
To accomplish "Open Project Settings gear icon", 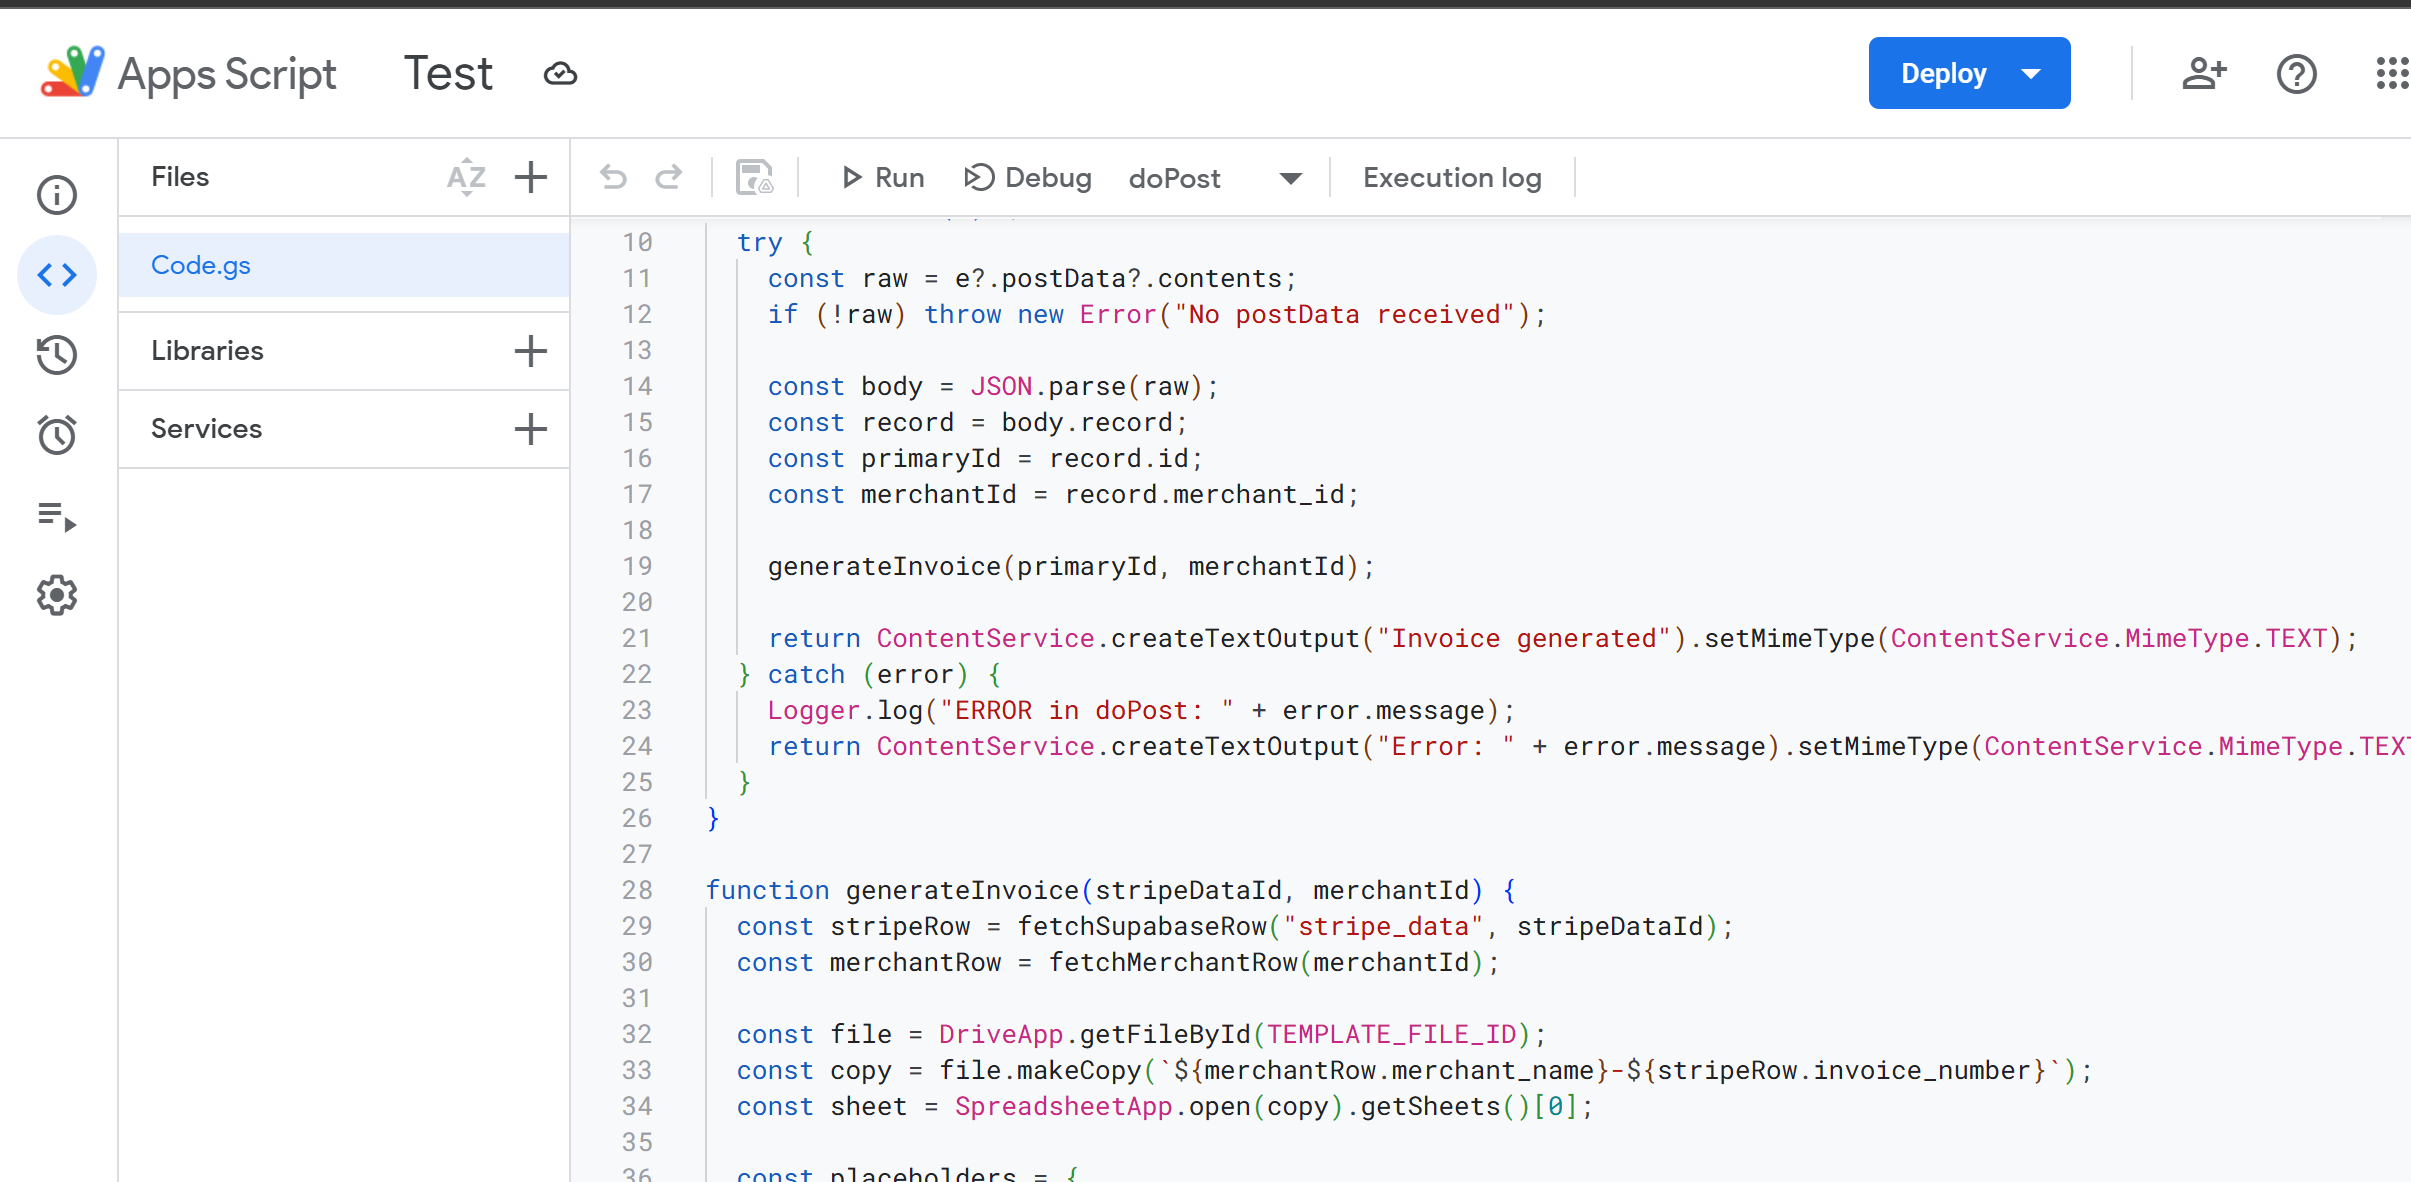I will (57, 595).
